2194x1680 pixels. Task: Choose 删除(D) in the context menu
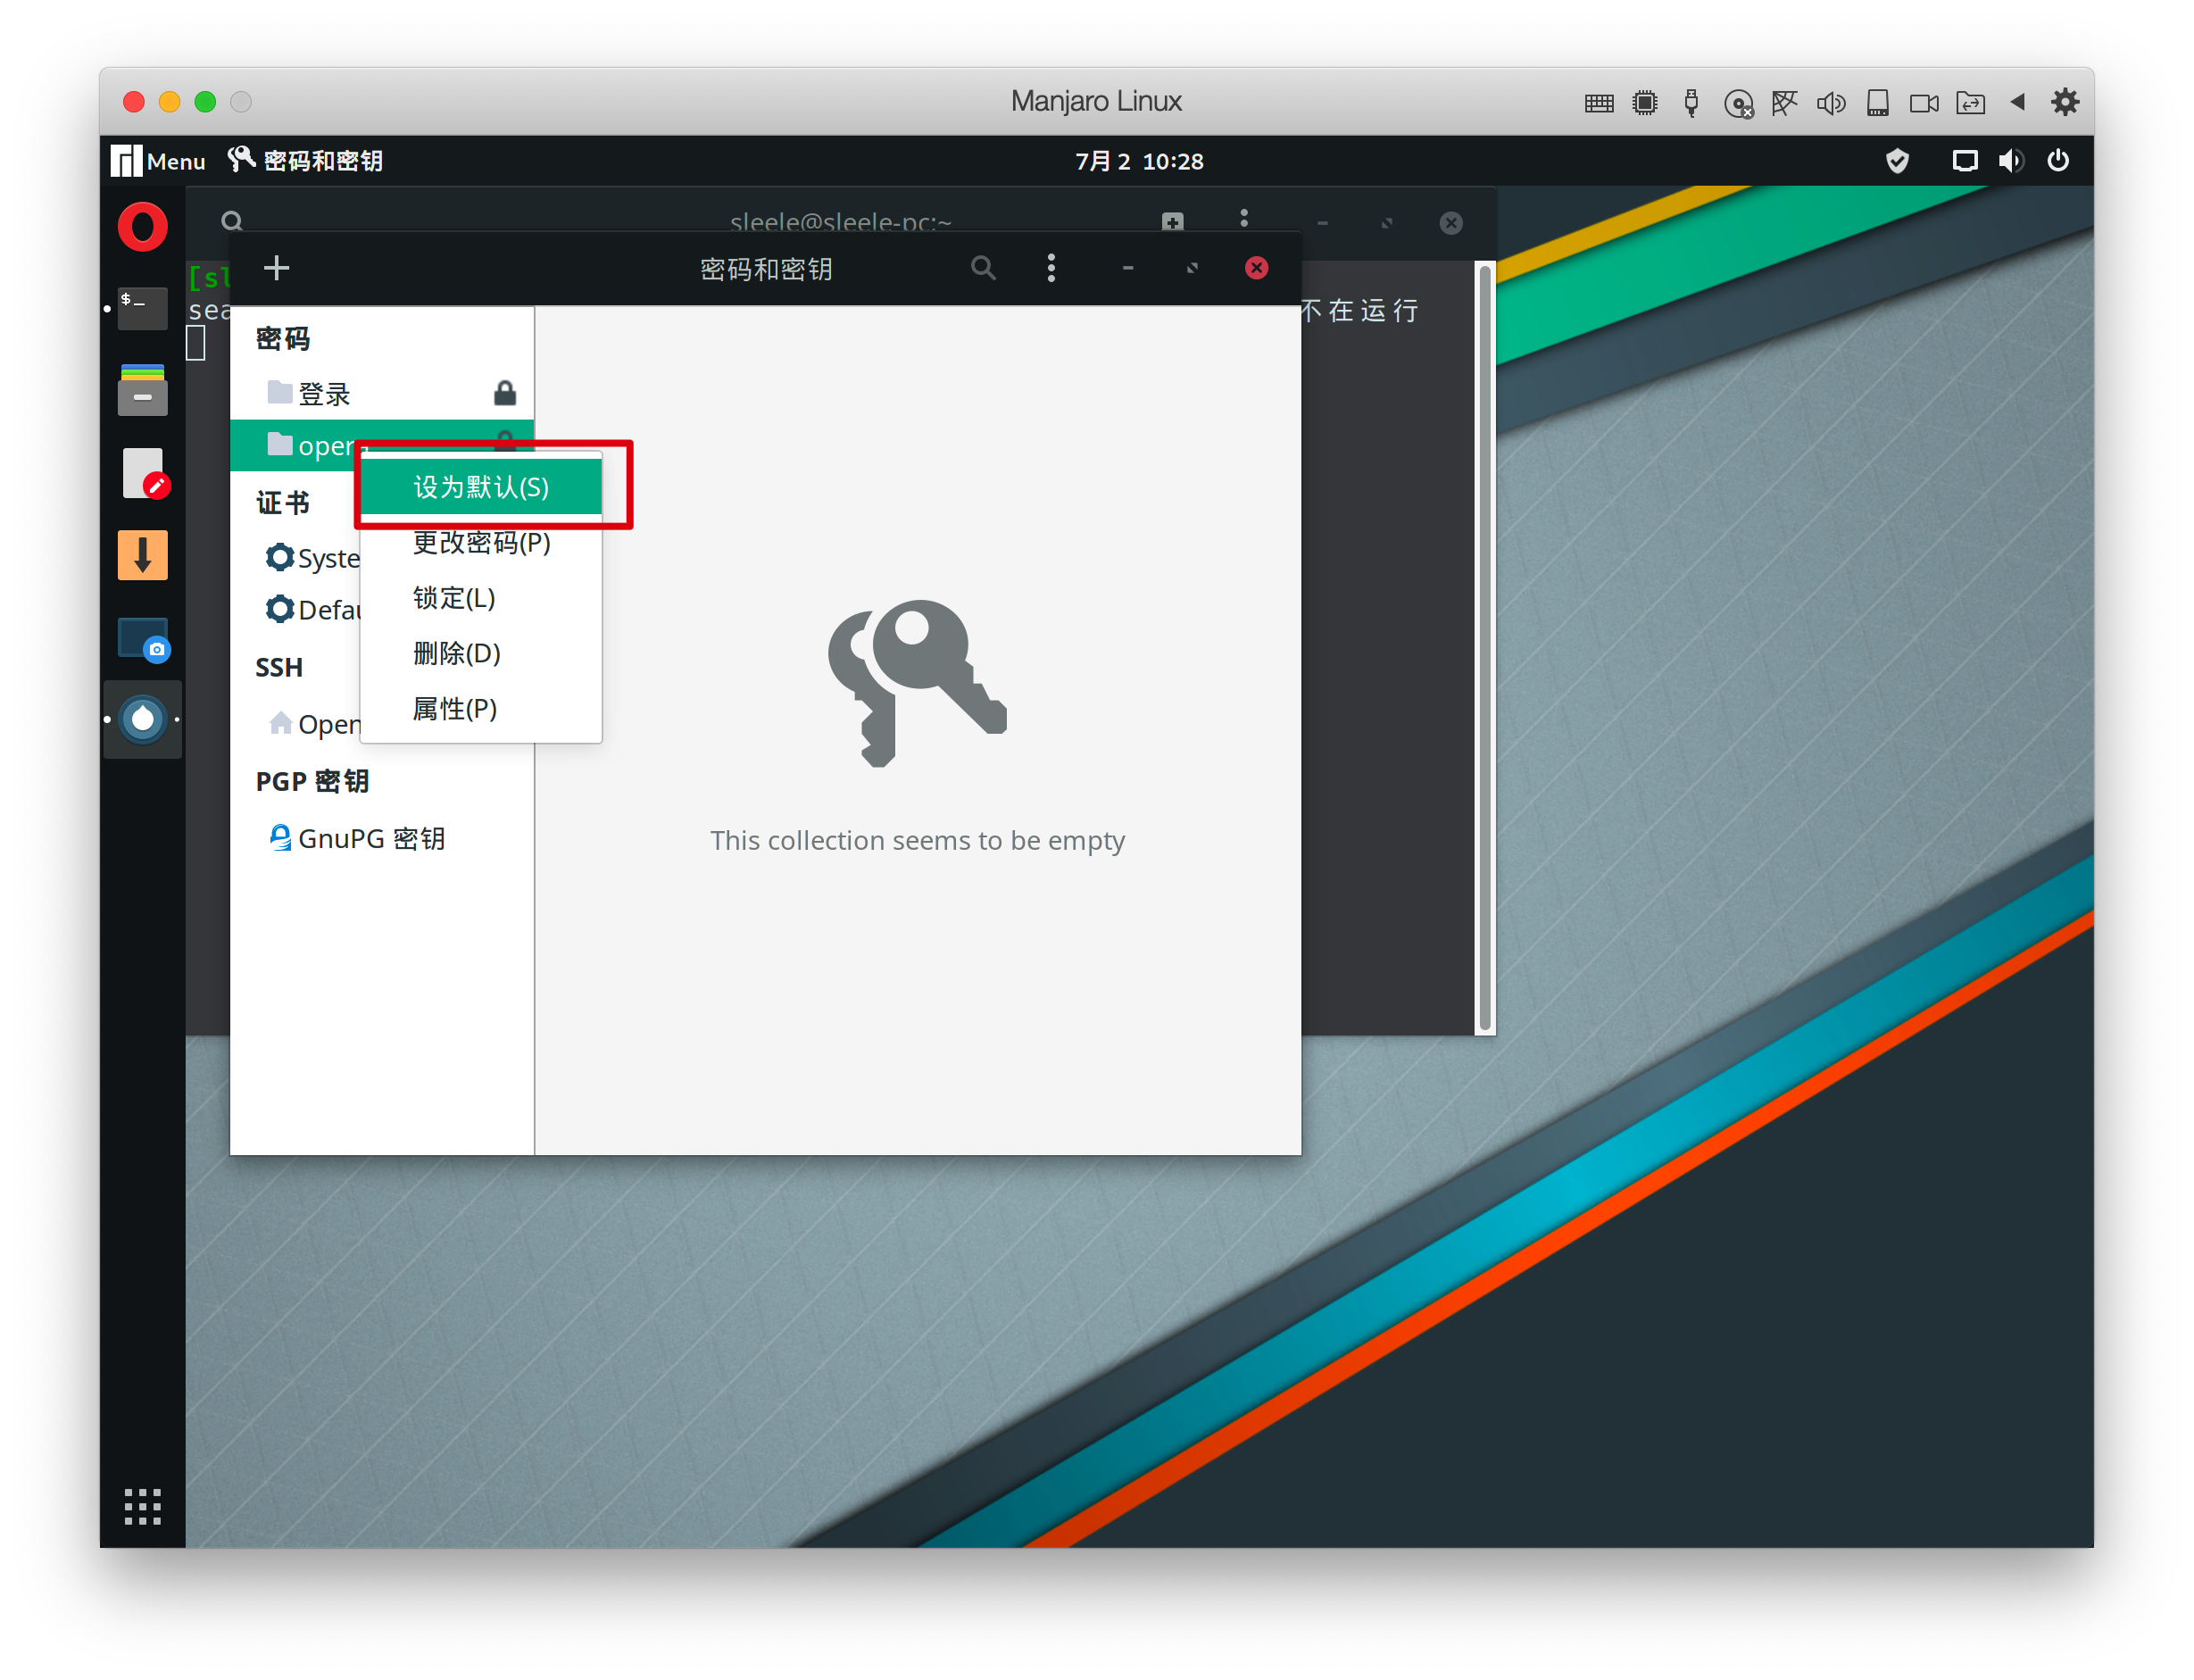coord(481,653)
